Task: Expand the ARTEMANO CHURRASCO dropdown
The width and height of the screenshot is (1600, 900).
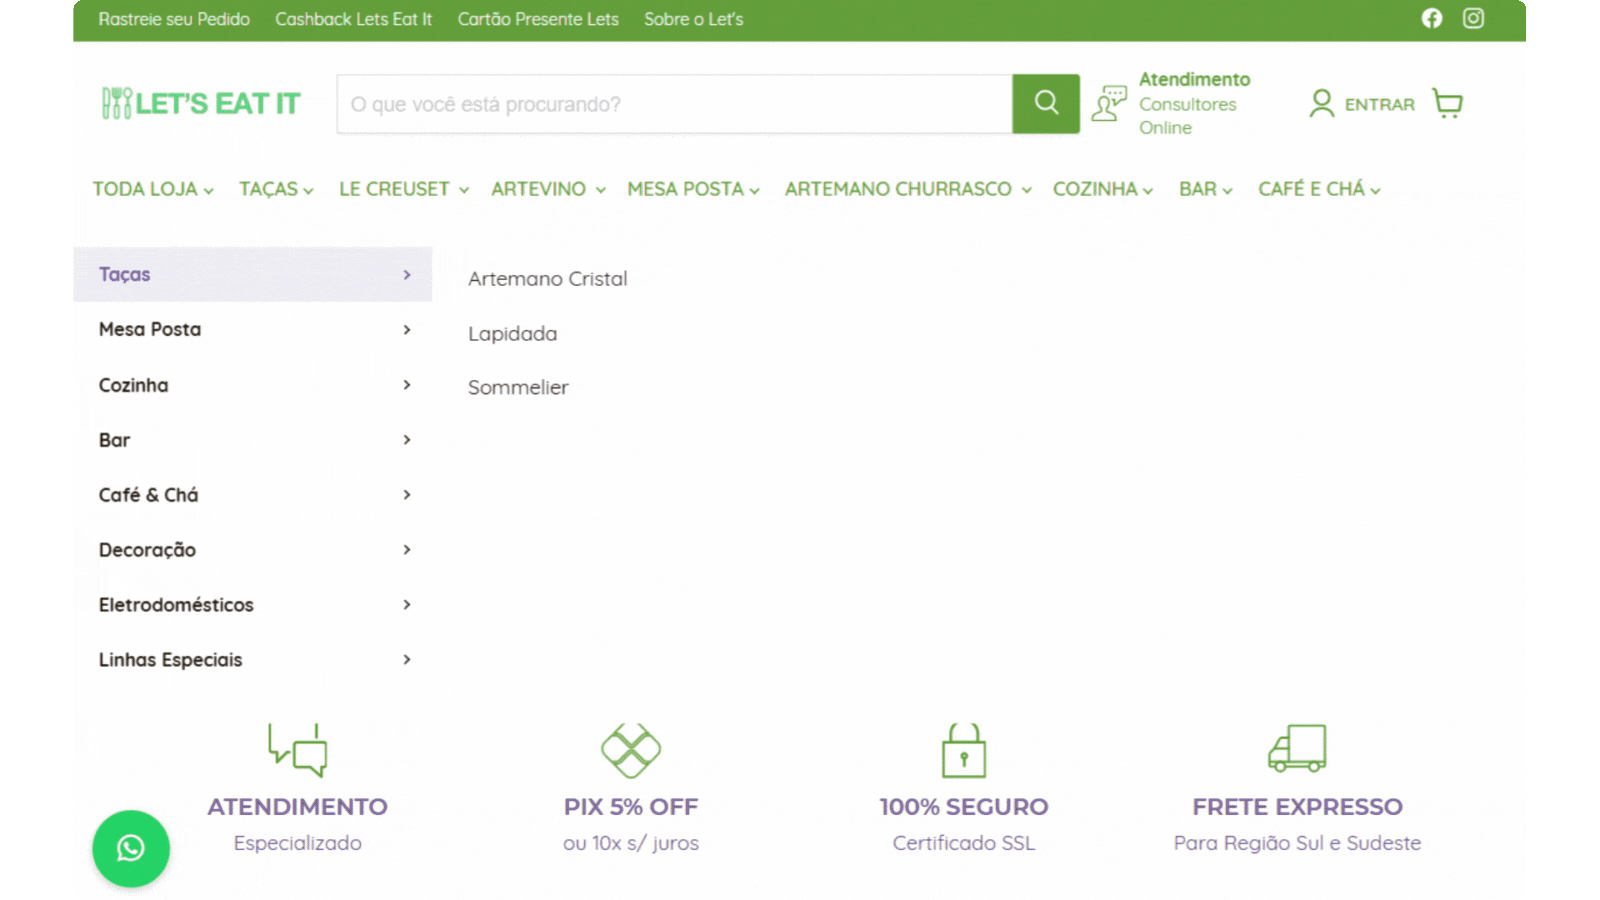Action: (908, 189)
